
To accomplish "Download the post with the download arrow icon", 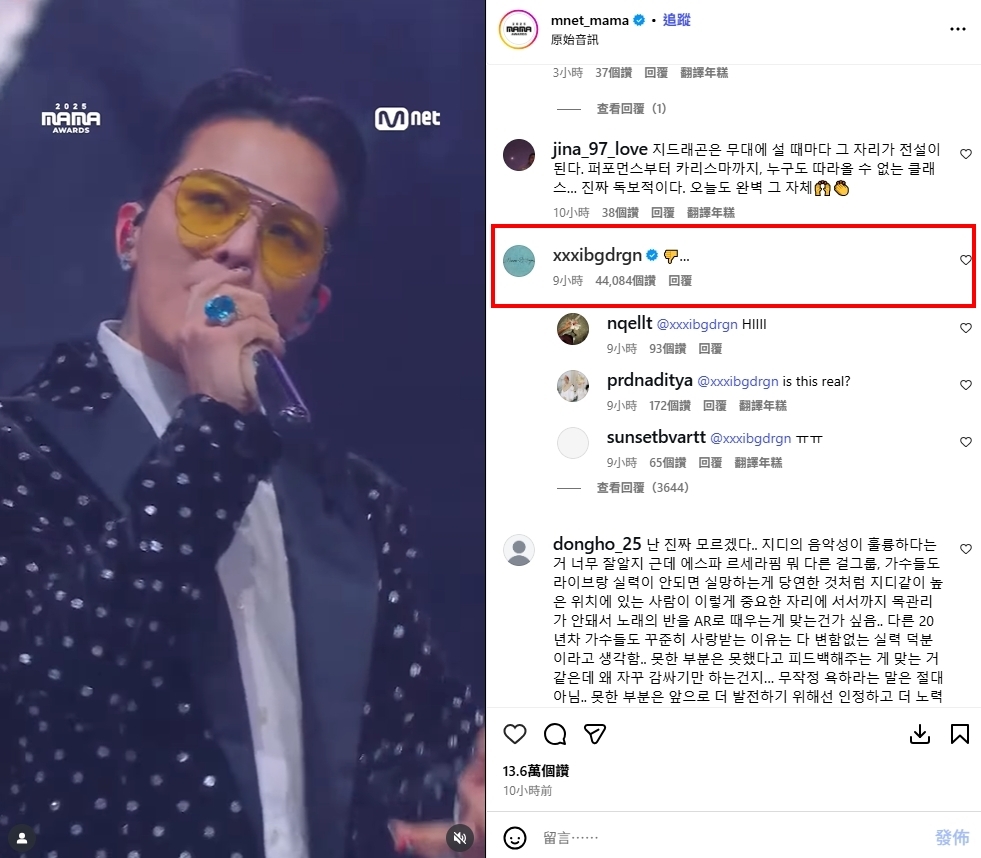I will (920, 734).
